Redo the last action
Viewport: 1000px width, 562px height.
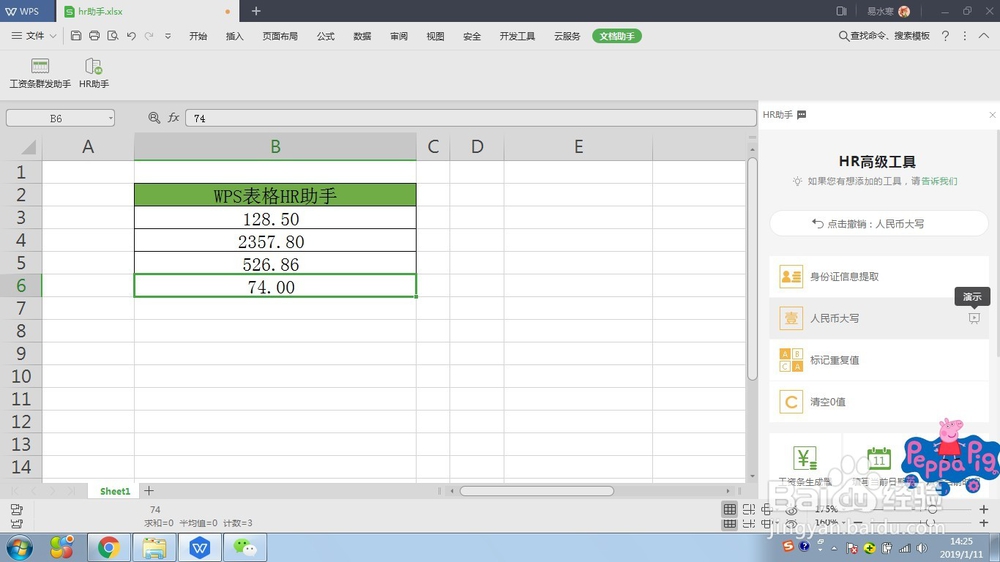pos(149,36)
